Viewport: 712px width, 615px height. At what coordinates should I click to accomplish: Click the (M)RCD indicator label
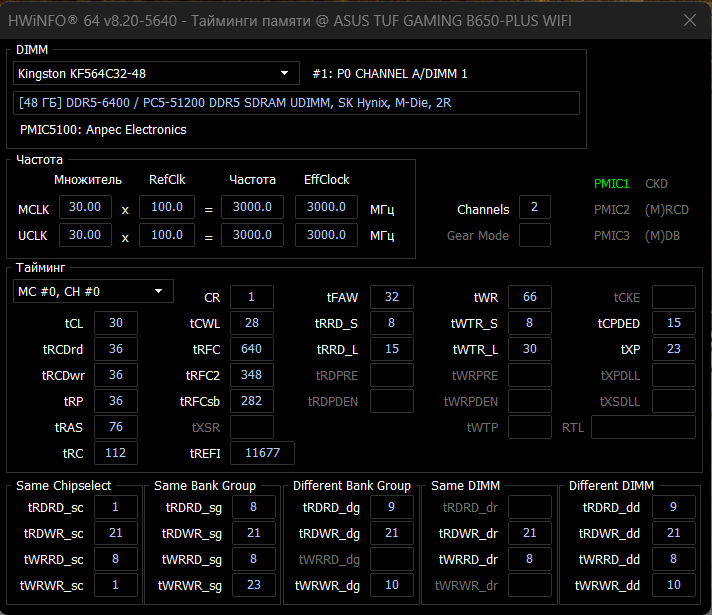pos(667,209)
